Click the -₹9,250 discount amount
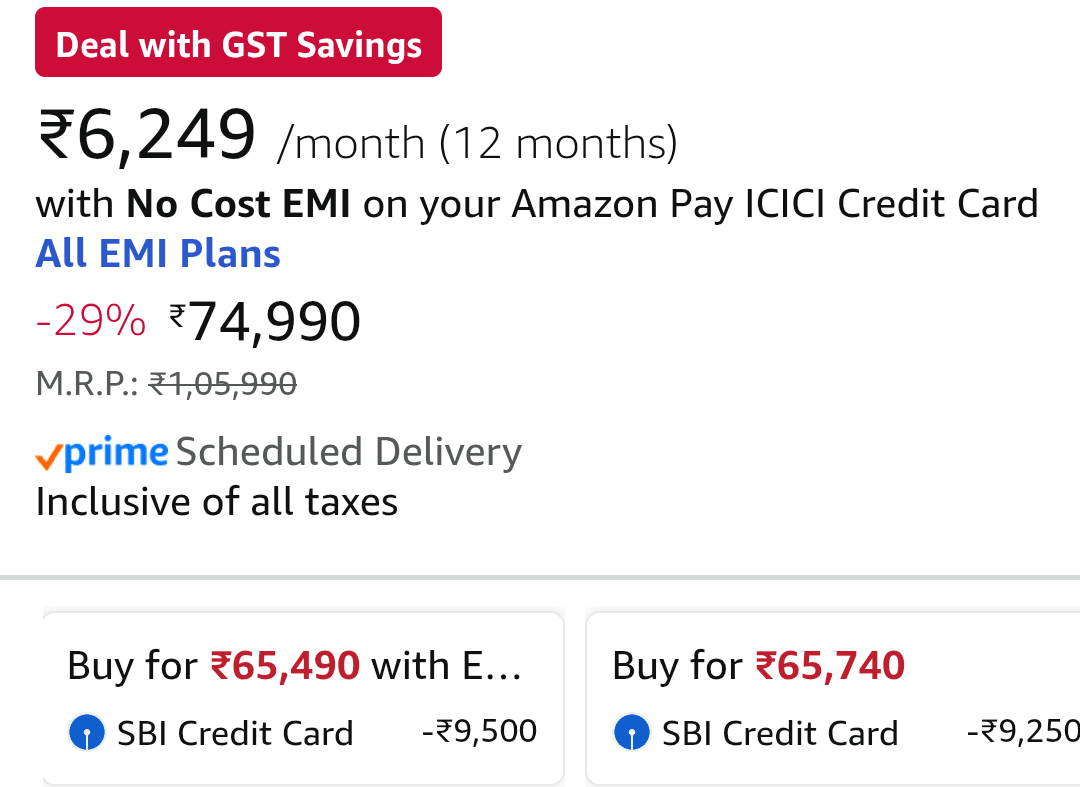This screenshot has height=787, width=1080. [1022, 731]
